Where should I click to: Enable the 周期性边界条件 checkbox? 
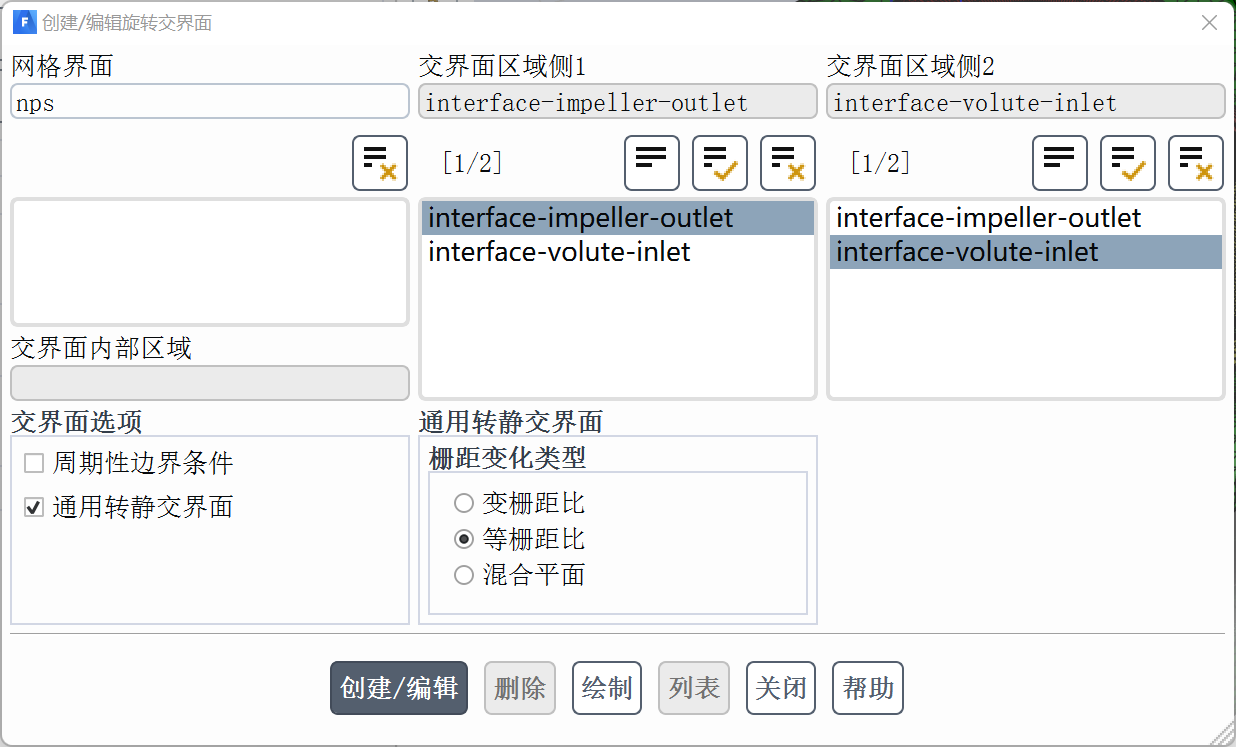[x=35, y=464]
